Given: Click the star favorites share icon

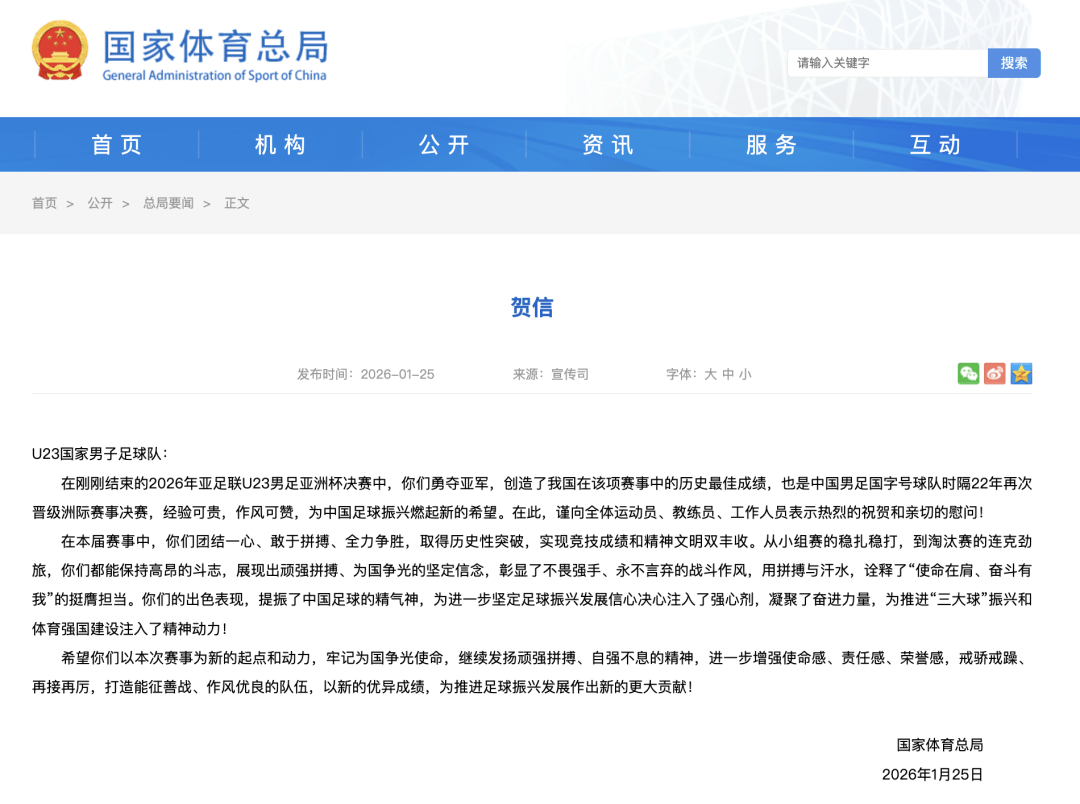Looking at the screenshot, I should point(1020,374).
